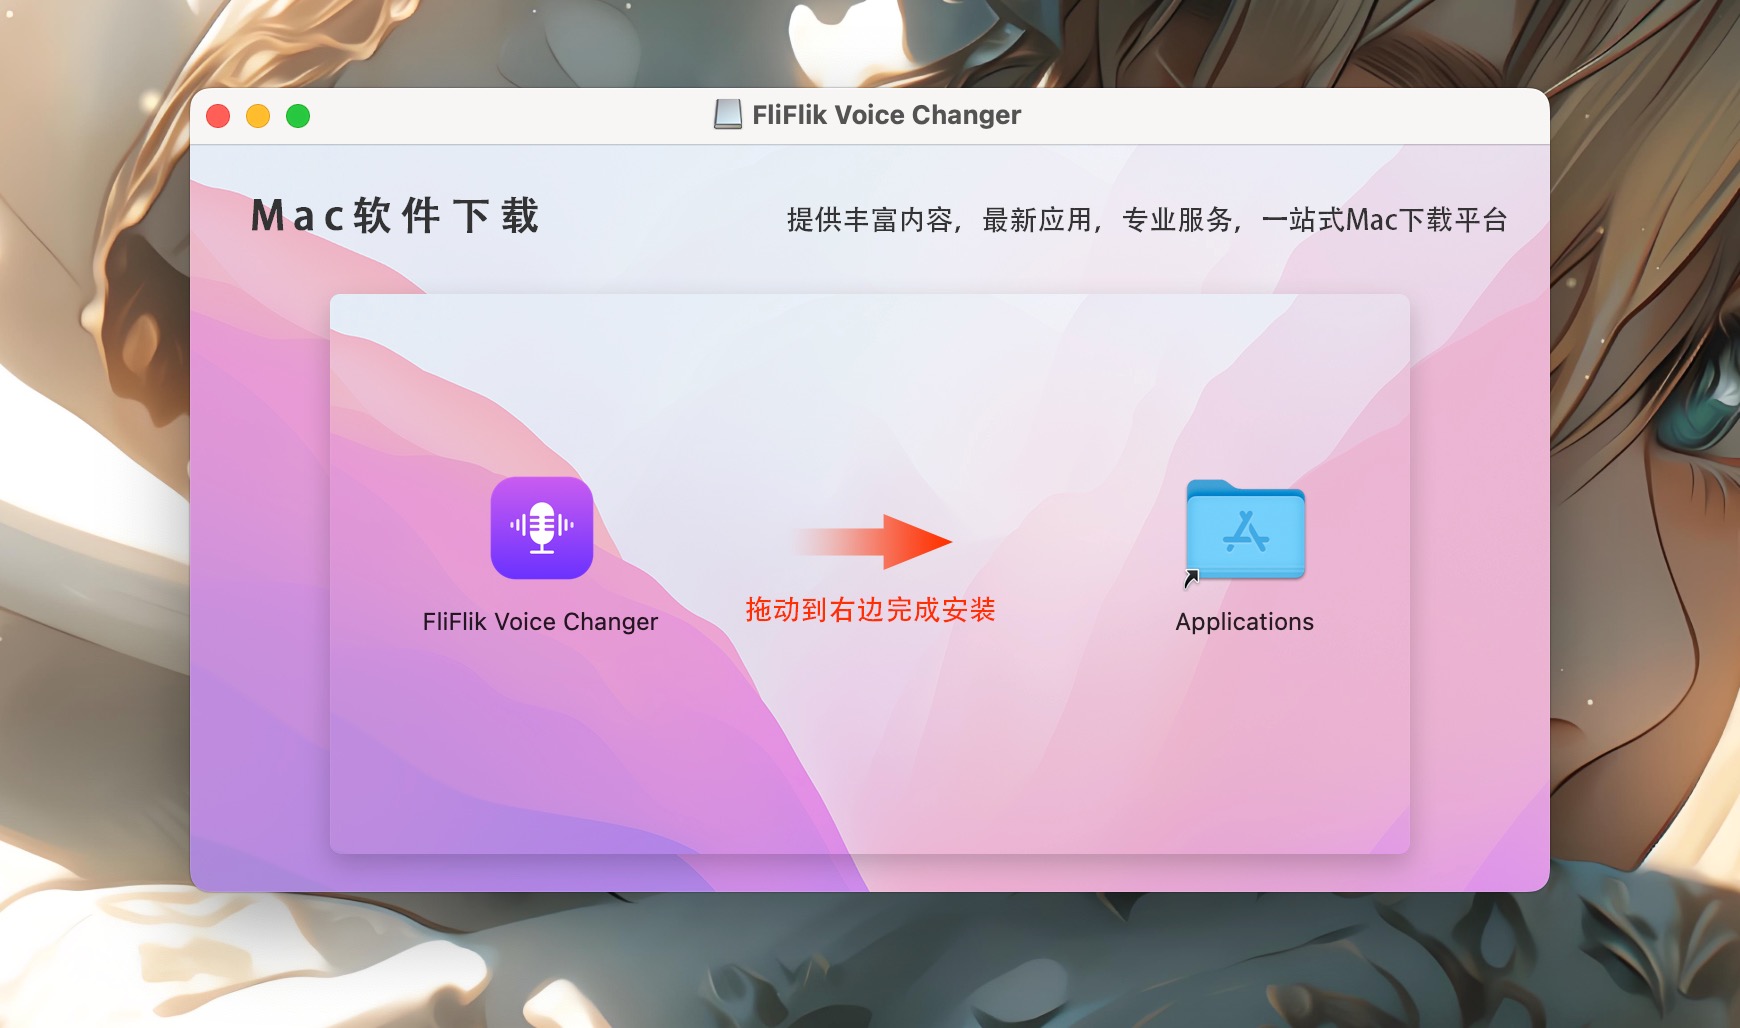This screenshot has height=1028, width=1740.
Task: Click the "一站式Mac下载平台" phrase in the tagline
Action: [x=1385, y=220]
